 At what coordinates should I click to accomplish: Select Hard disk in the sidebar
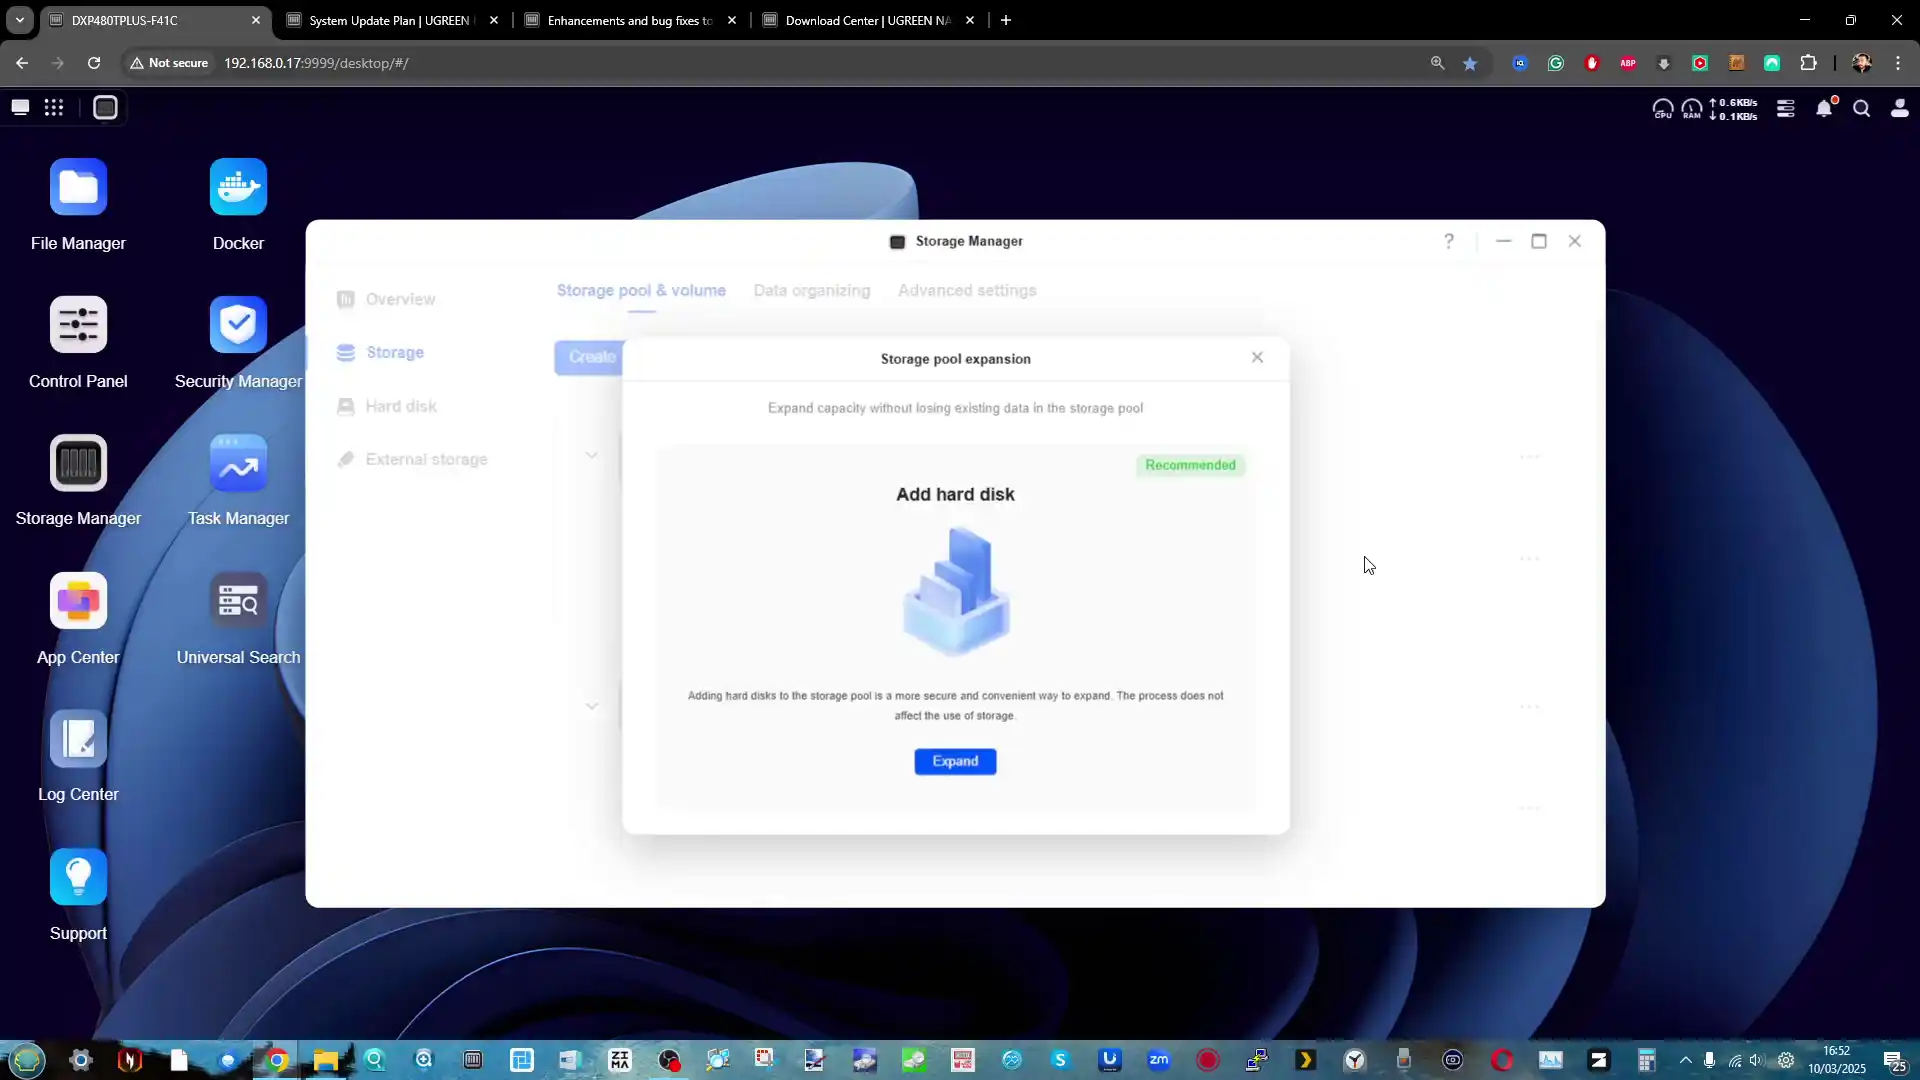click(x=401, y=406)
